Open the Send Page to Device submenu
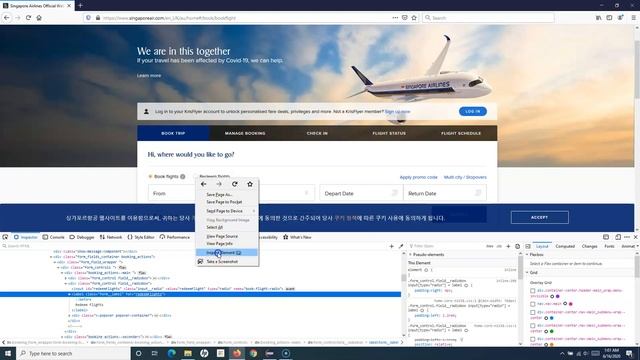 click(227, 211)
